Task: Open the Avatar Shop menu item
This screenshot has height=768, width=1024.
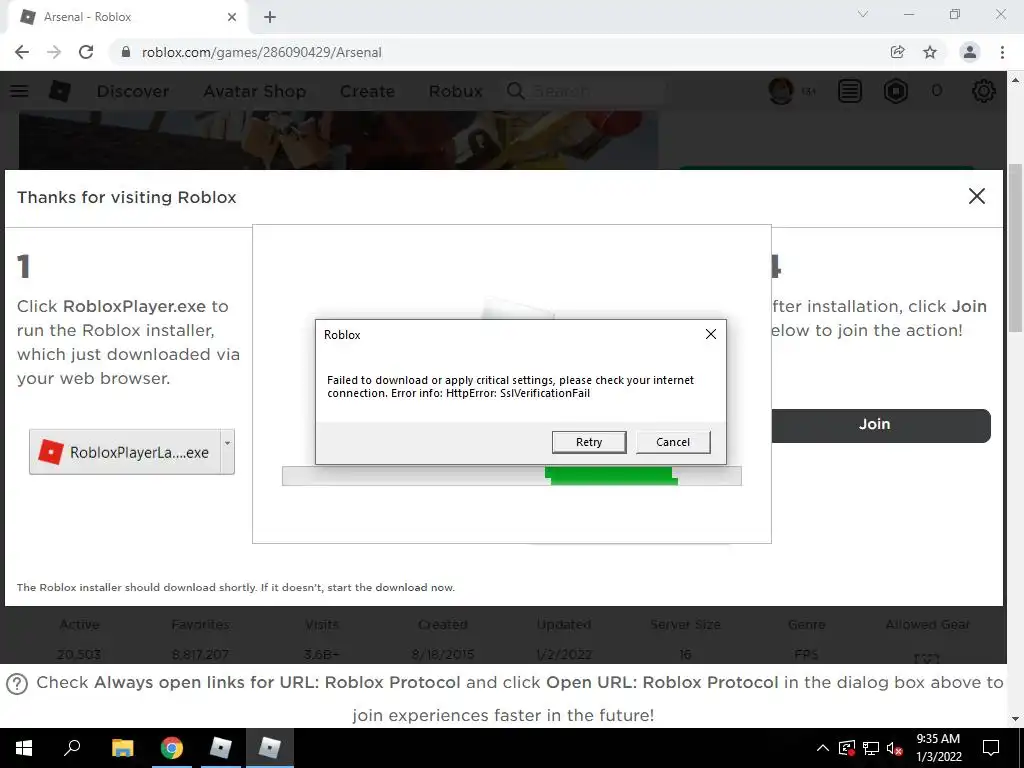Action: 254,91
